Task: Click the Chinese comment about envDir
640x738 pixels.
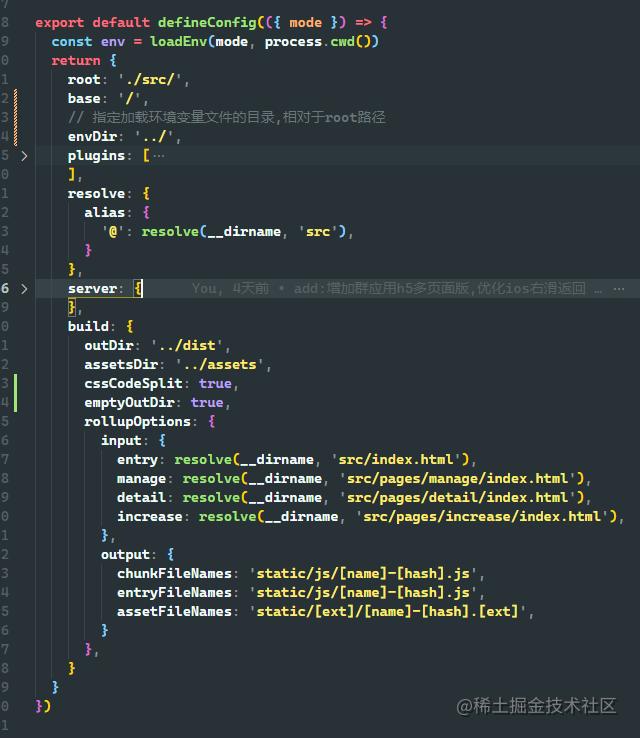Action: 227,117
